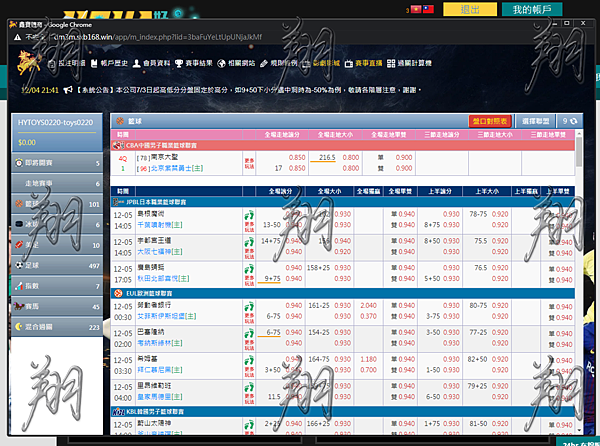600x446 pixels.
Task: Click the HYTOYS0220-toys0220 account name
Action: [x=55, y=122]
